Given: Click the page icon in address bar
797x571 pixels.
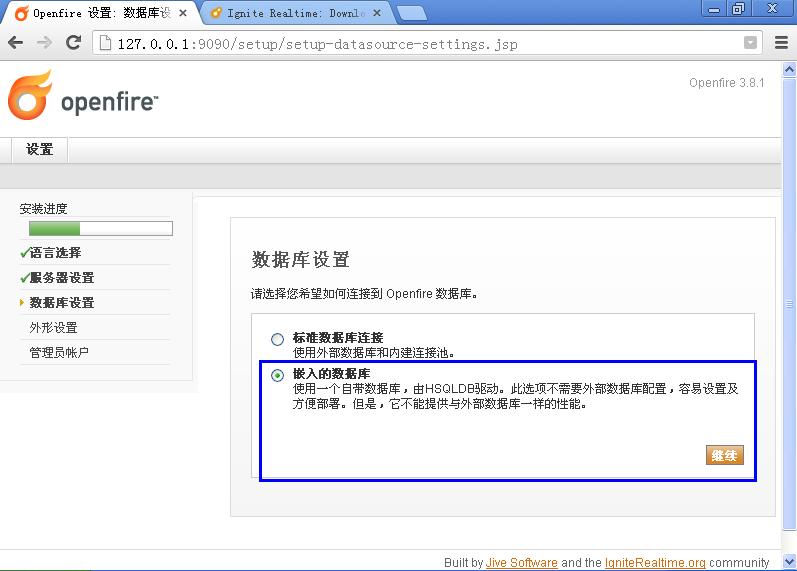Looking at the screenshot, I should [105, 43].
